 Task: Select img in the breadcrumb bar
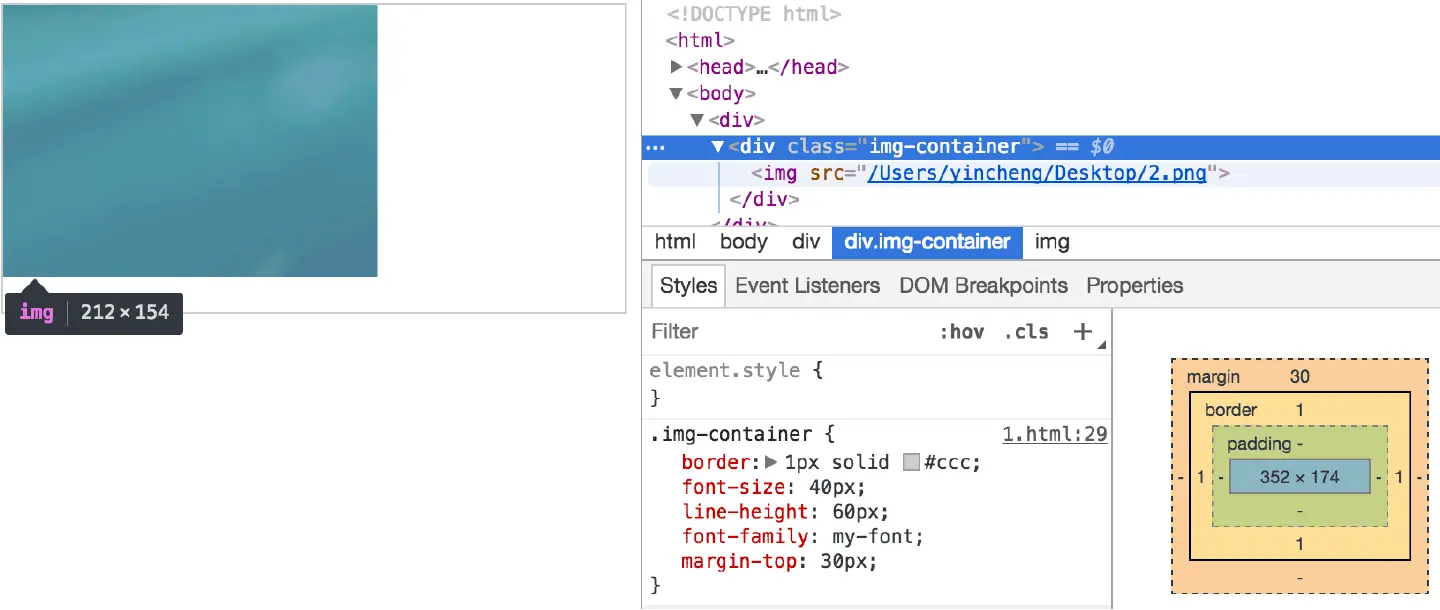1052,242
